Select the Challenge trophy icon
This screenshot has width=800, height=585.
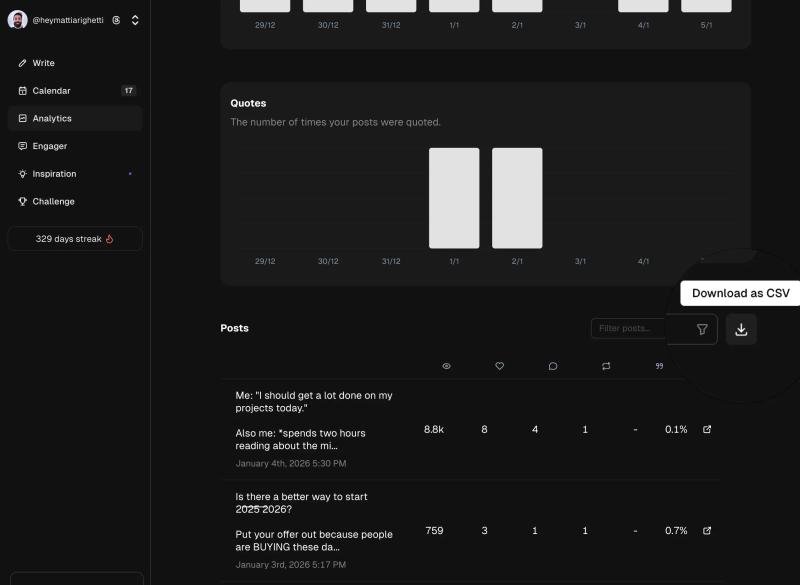(23, 201)
